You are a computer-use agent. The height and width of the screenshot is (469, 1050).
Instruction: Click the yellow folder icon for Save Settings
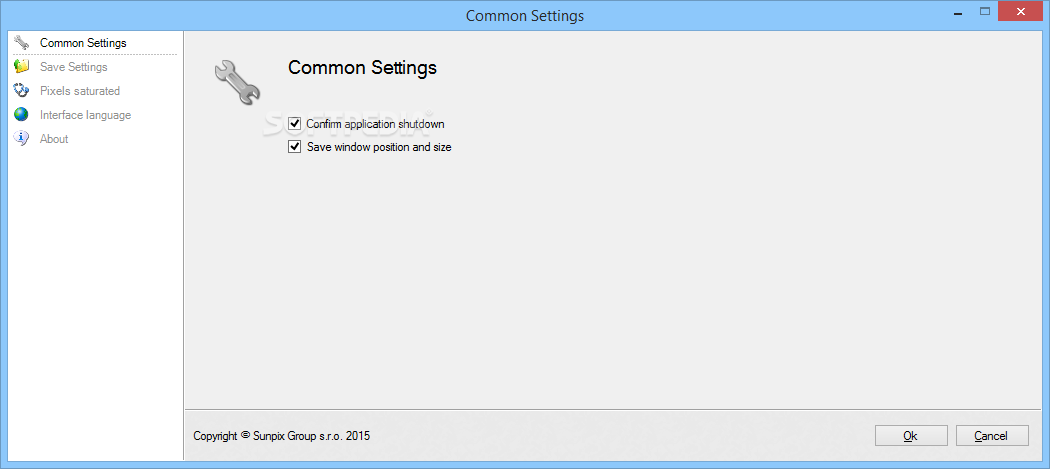click(x=21, y=66)
